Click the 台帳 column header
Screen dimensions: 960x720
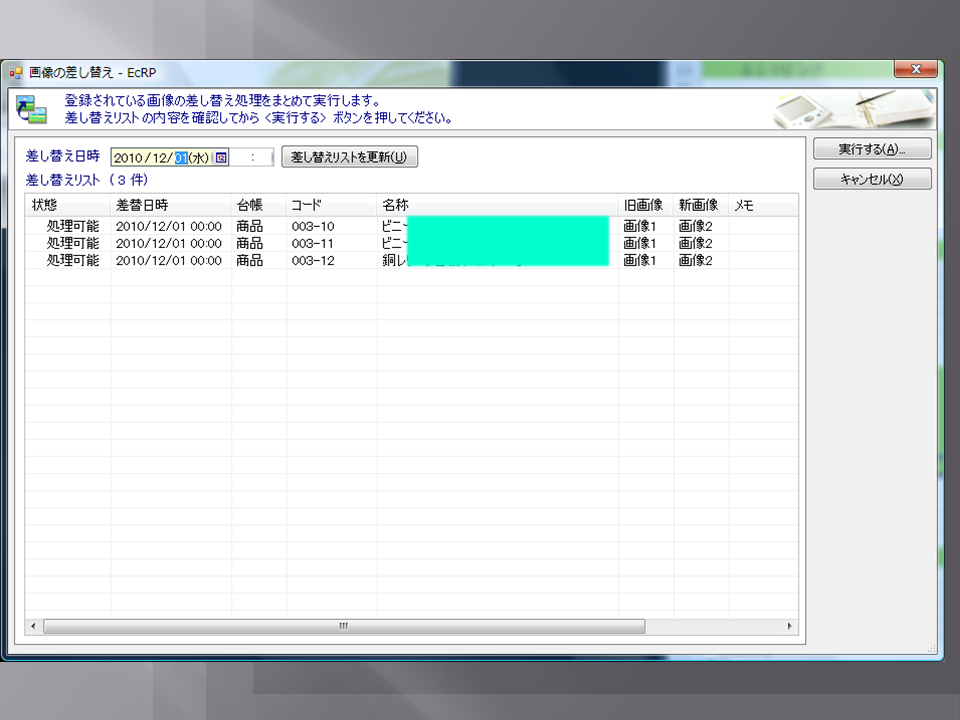pyautogui.click(x=258, y=205)
